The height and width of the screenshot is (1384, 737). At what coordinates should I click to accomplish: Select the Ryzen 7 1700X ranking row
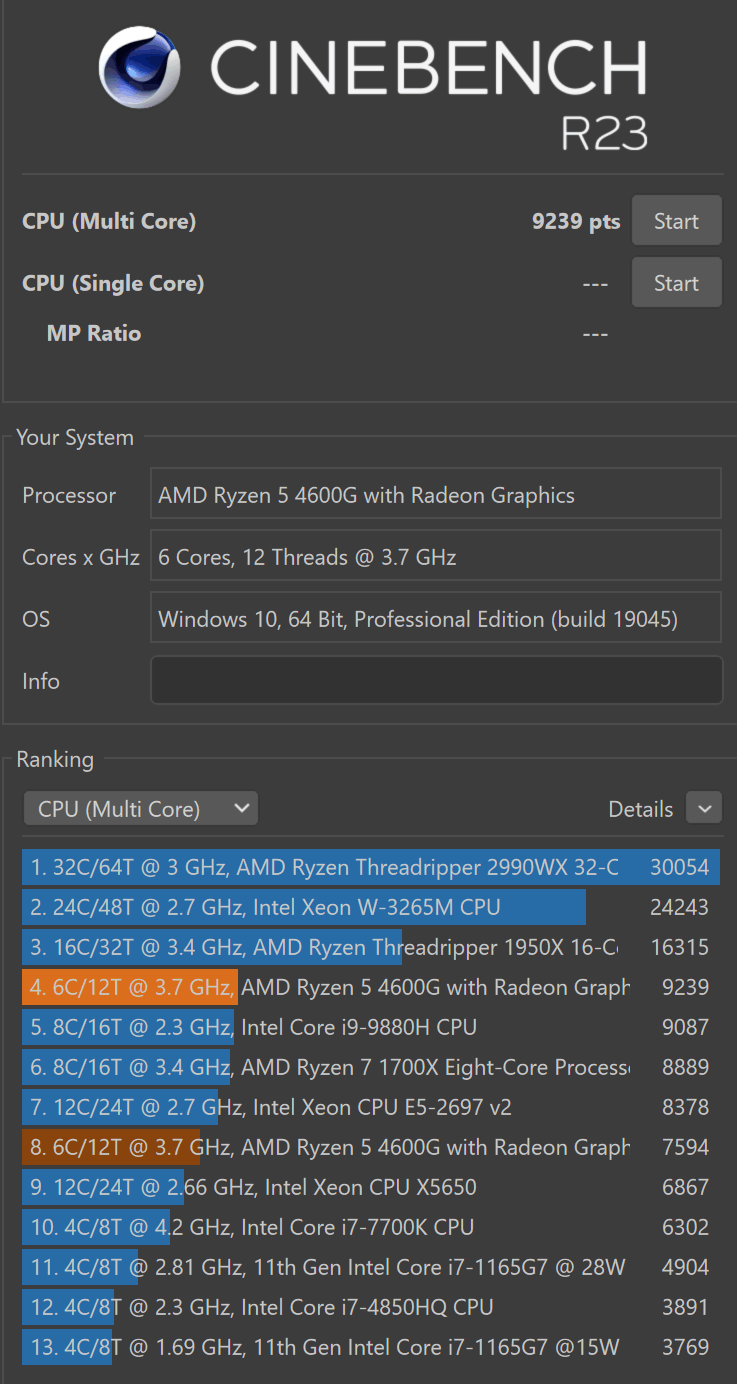coord(370,1067)
